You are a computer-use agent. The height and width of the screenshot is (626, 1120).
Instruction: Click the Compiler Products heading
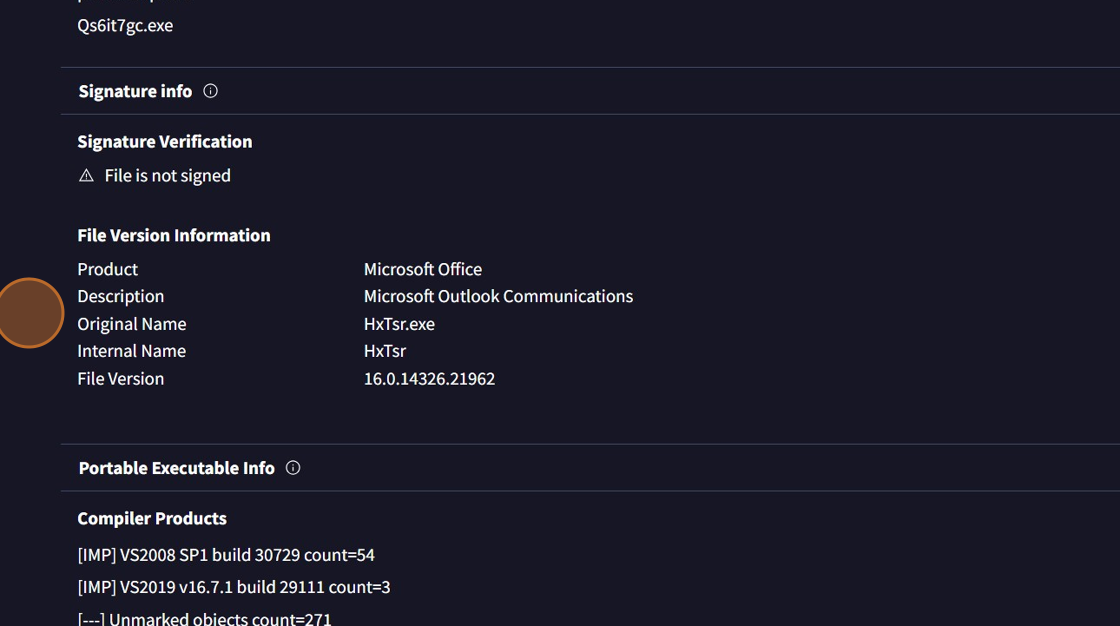coord(152,518)
